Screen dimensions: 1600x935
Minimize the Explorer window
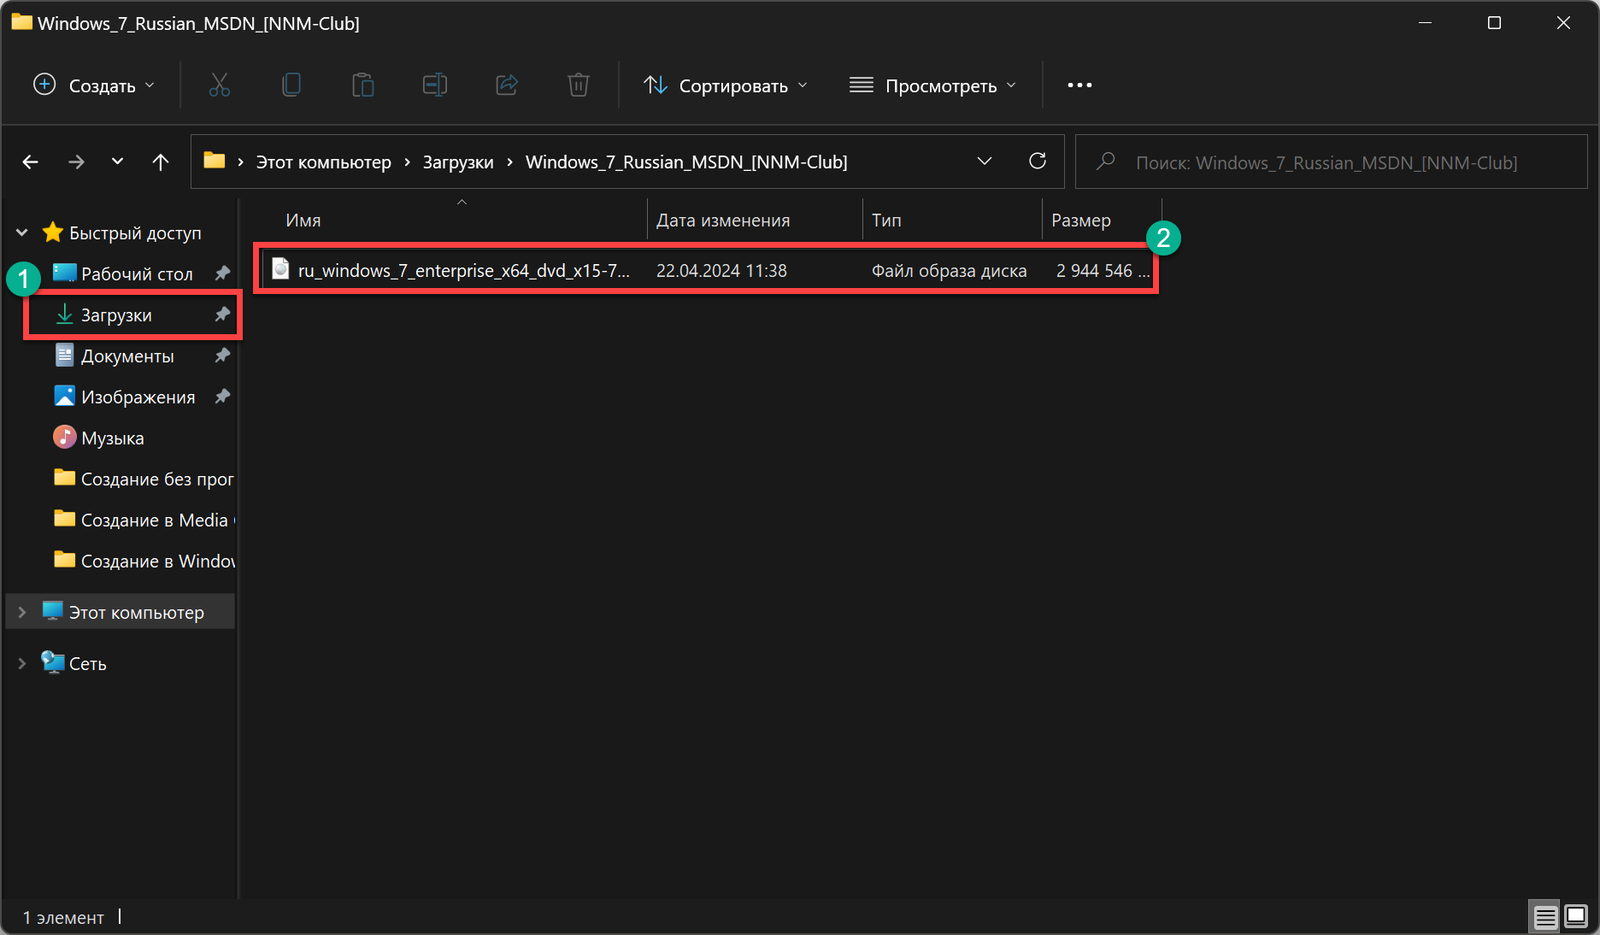[x=1425, y=22]
